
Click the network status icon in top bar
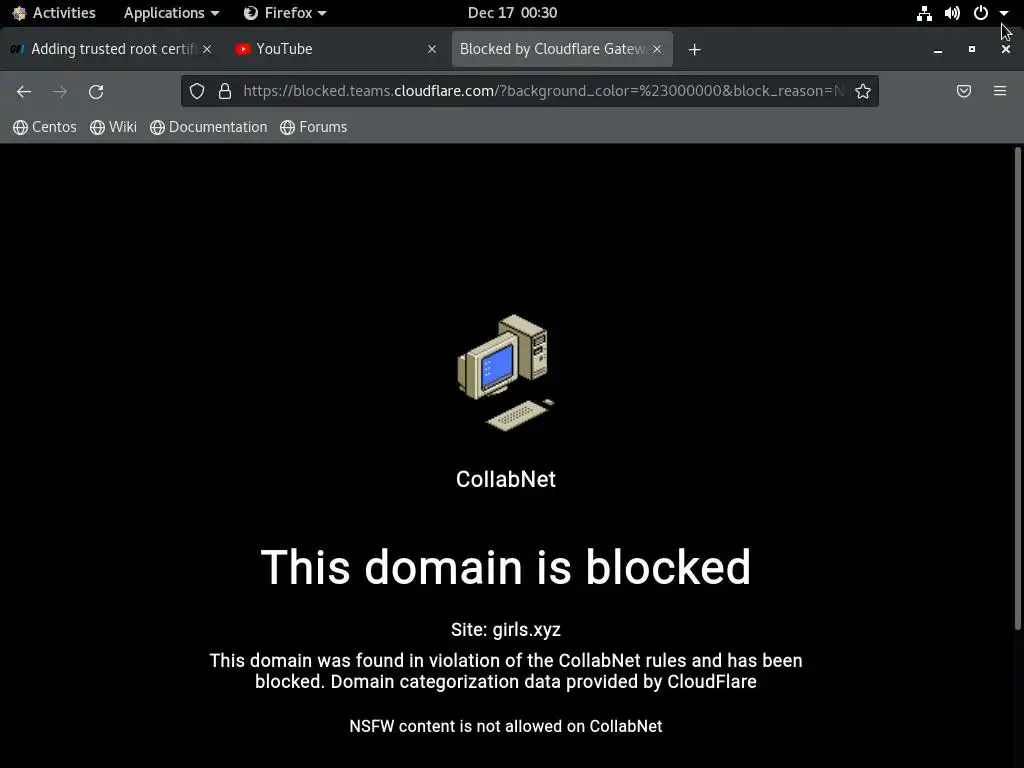click(924, 13)
